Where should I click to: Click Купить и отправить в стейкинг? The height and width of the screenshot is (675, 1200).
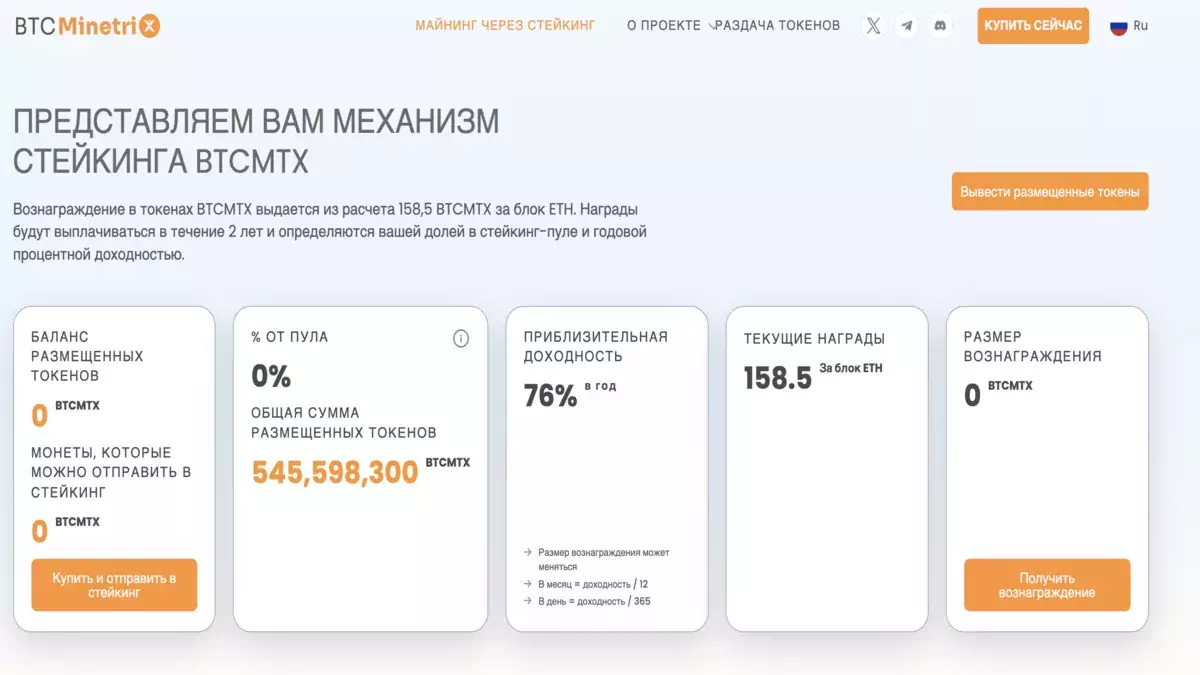(114, 585)
